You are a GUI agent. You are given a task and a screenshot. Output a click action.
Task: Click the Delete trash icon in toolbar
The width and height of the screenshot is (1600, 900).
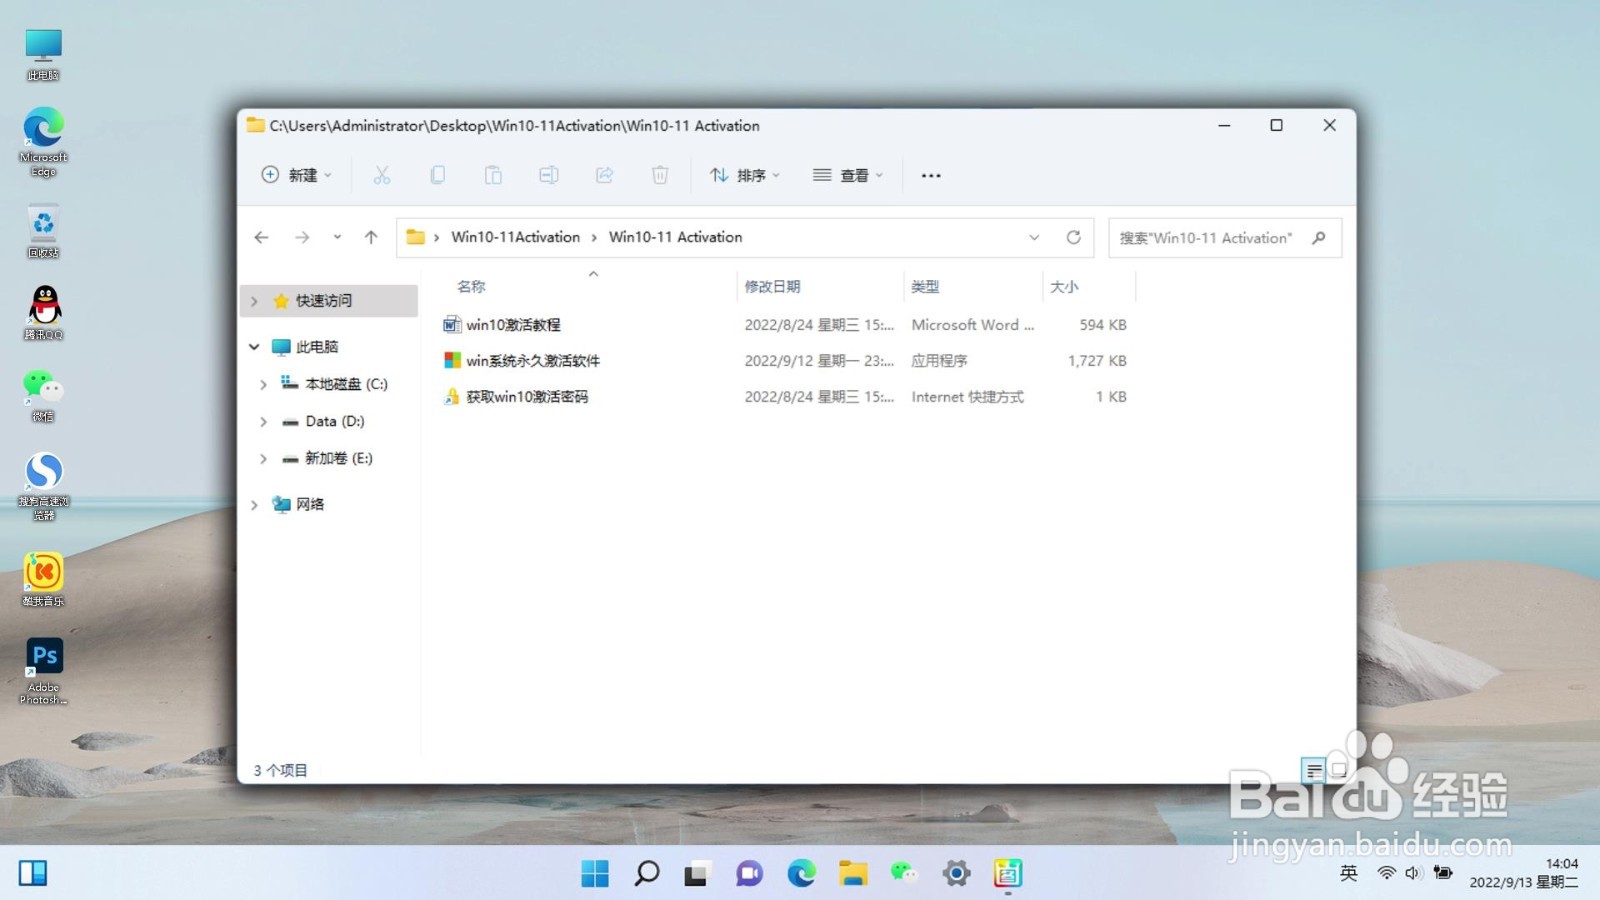(660, 175)
